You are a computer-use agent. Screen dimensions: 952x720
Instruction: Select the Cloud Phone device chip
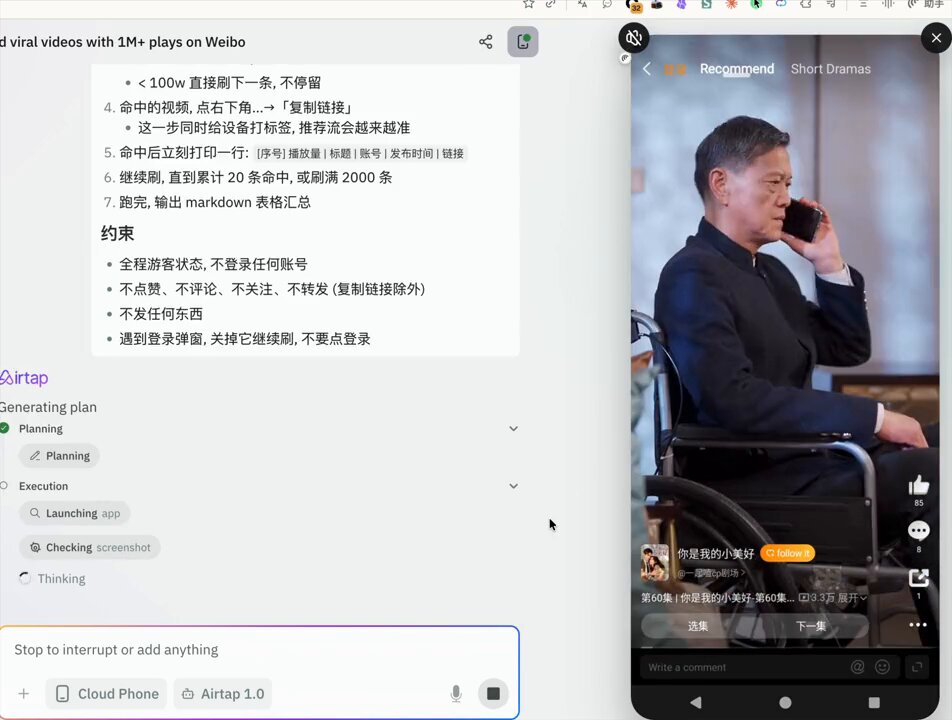(106, 694)
